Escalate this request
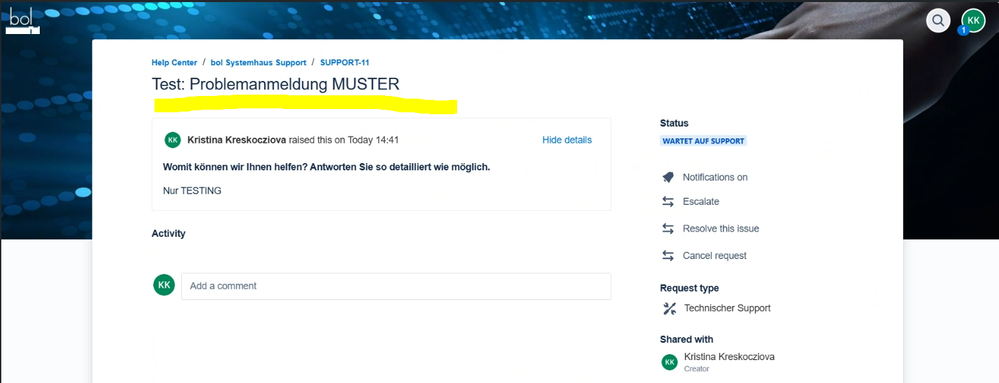Viewport: 999px width, 383px height. click(701, 201)
